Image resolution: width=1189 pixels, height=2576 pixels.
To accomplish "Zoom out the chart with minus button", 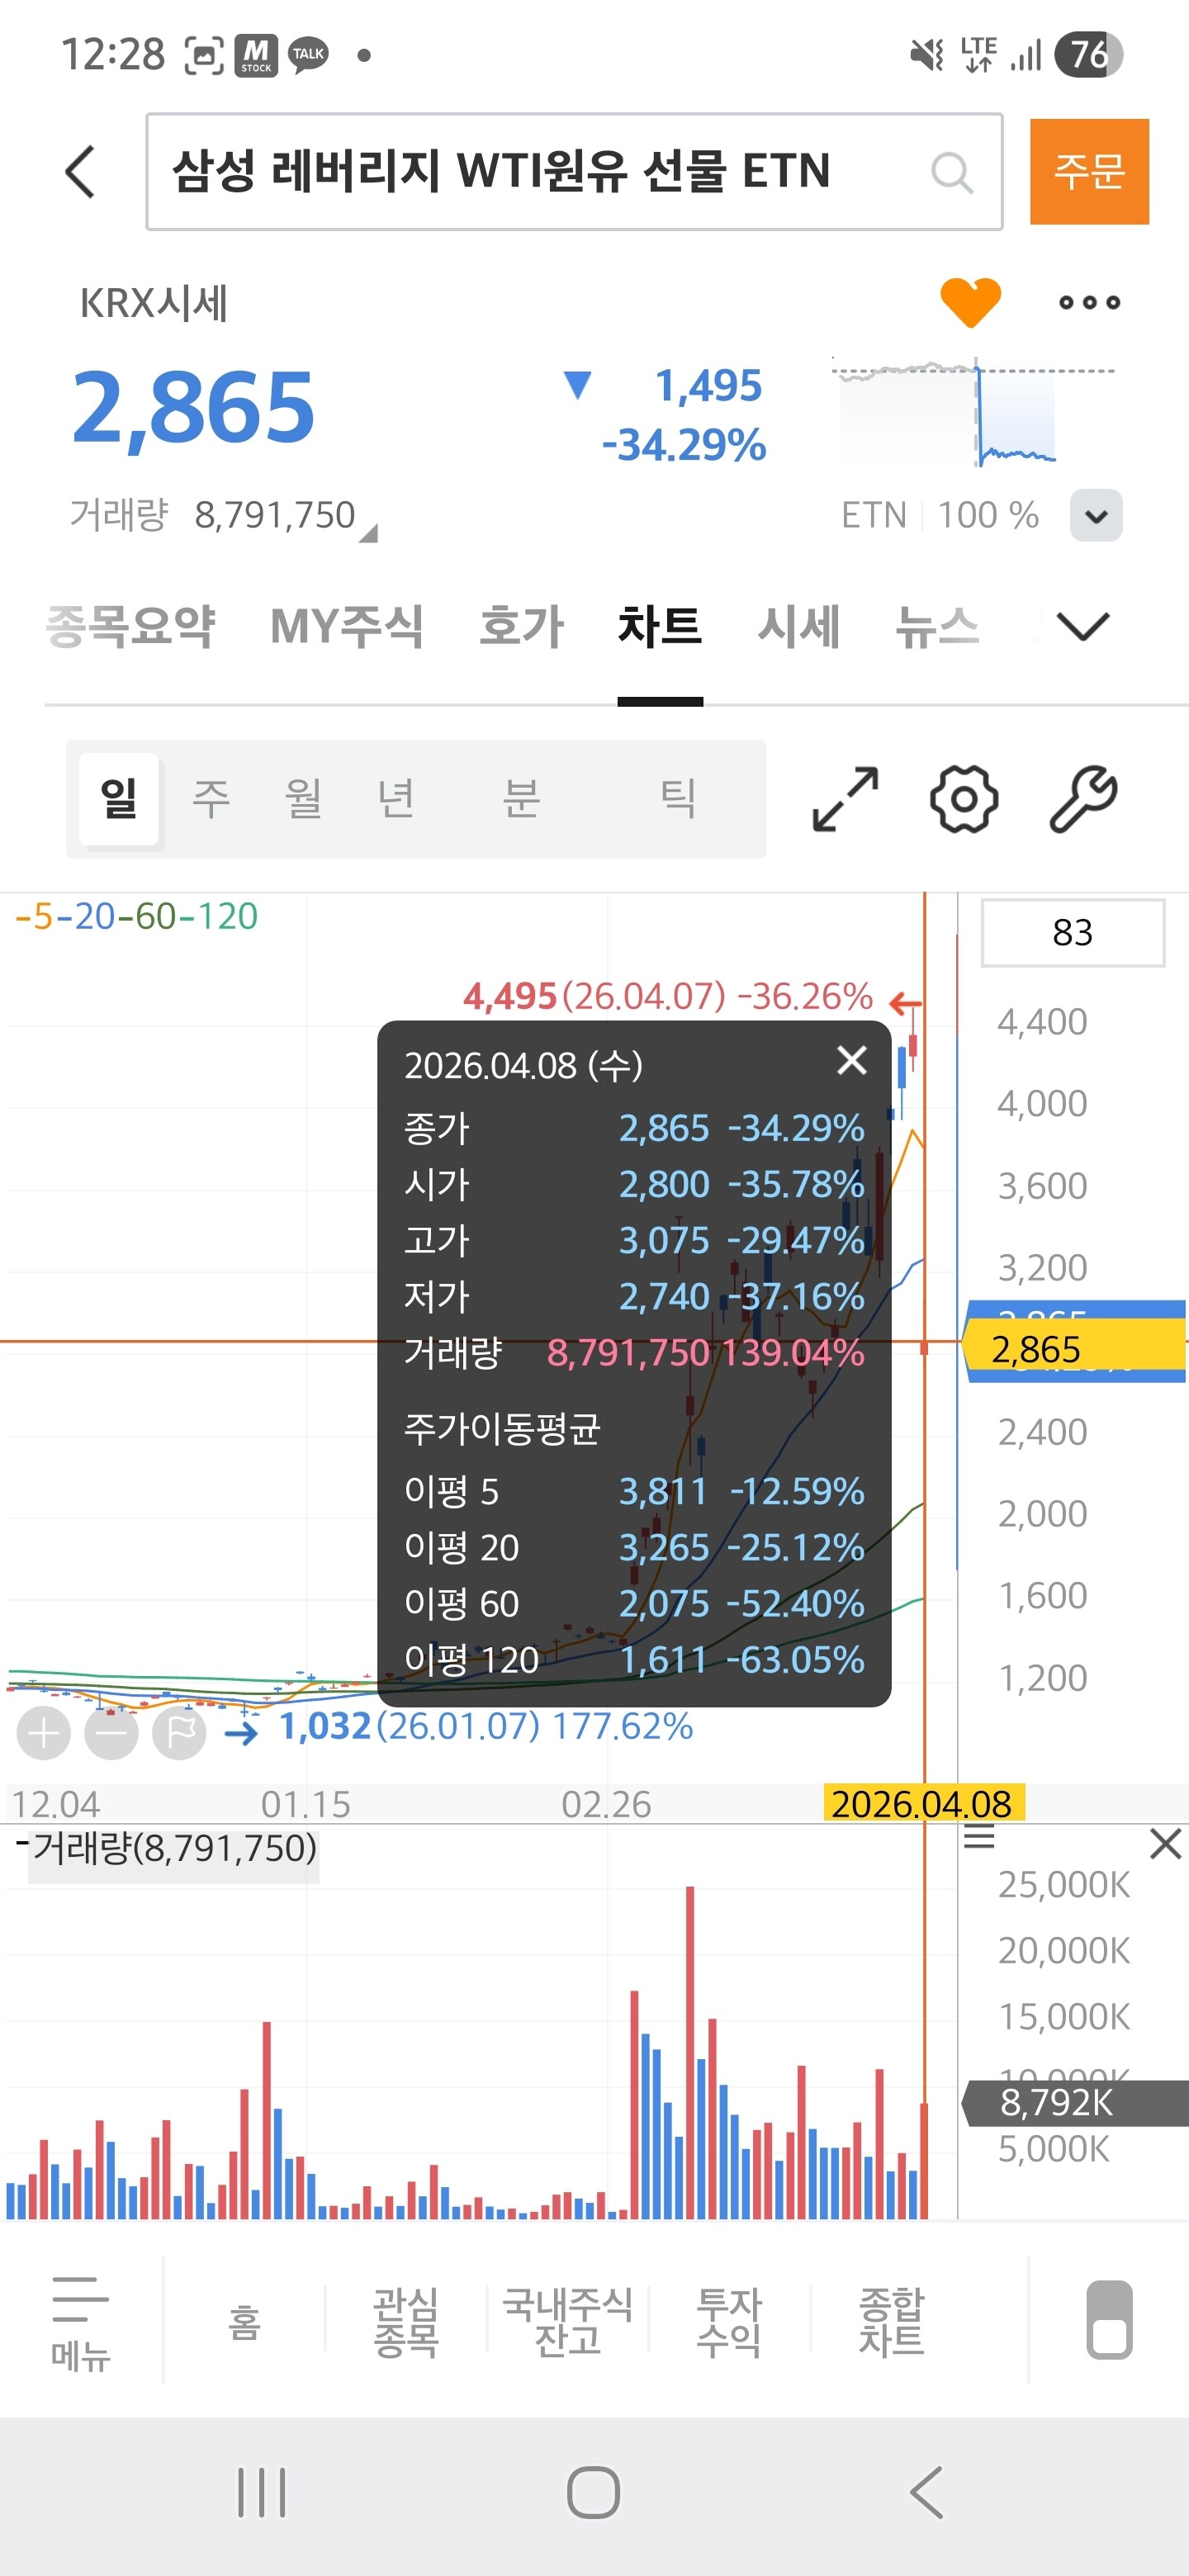I will [111, 1734].
